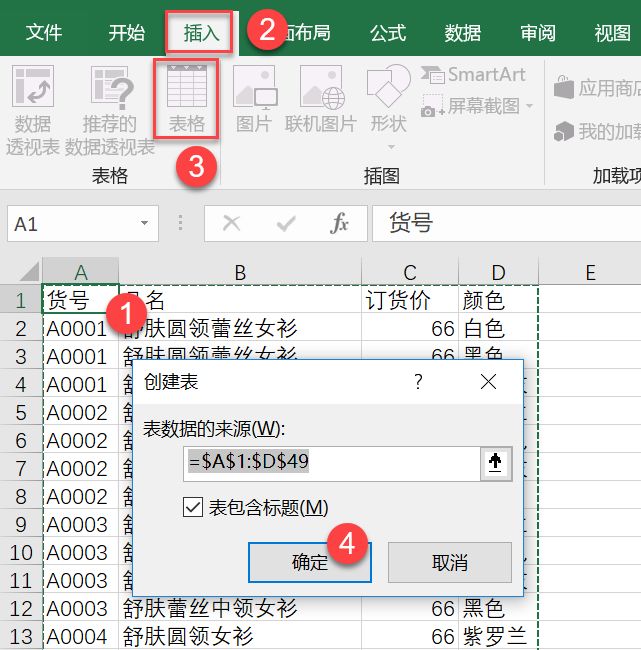The width and height of the screenshot is (641, 650).
Task: Insert SmartArt graphic
Action: [473, 75]
